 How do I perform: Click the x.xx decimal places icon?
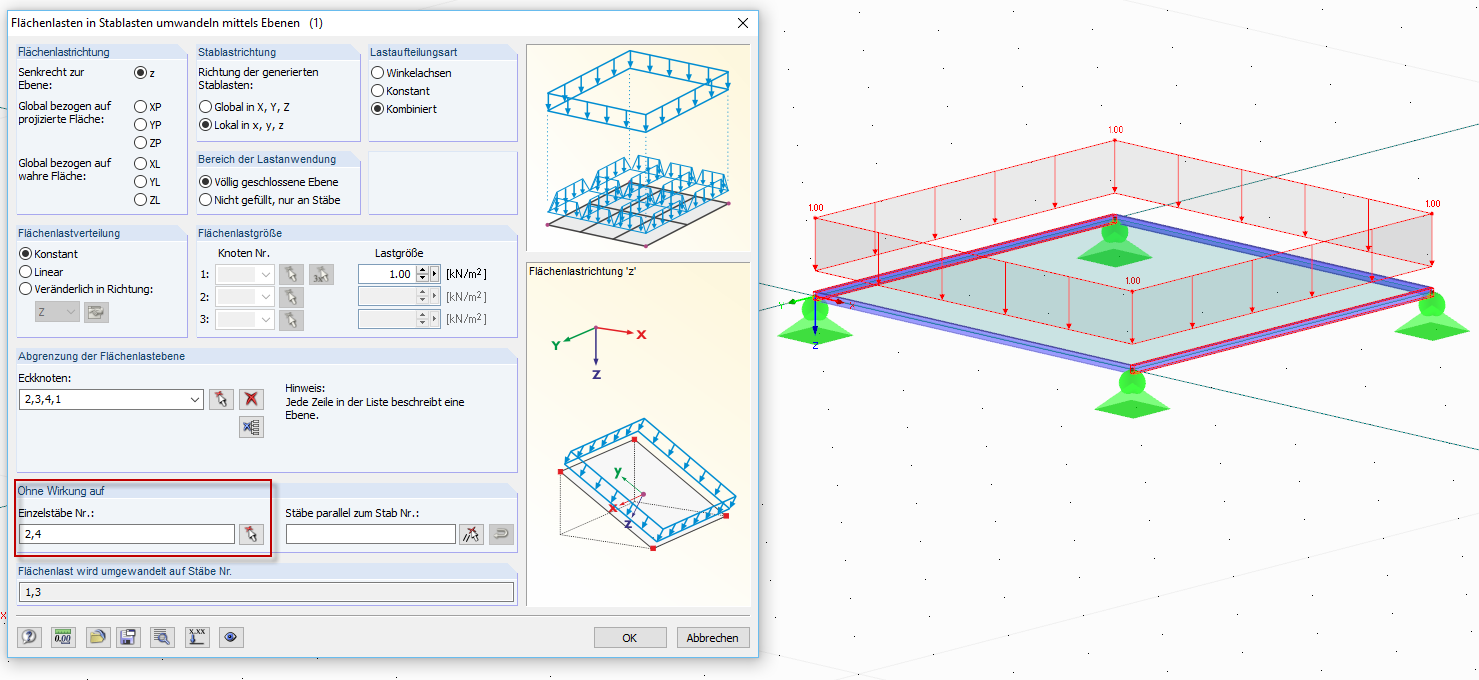tap(197, 637)
